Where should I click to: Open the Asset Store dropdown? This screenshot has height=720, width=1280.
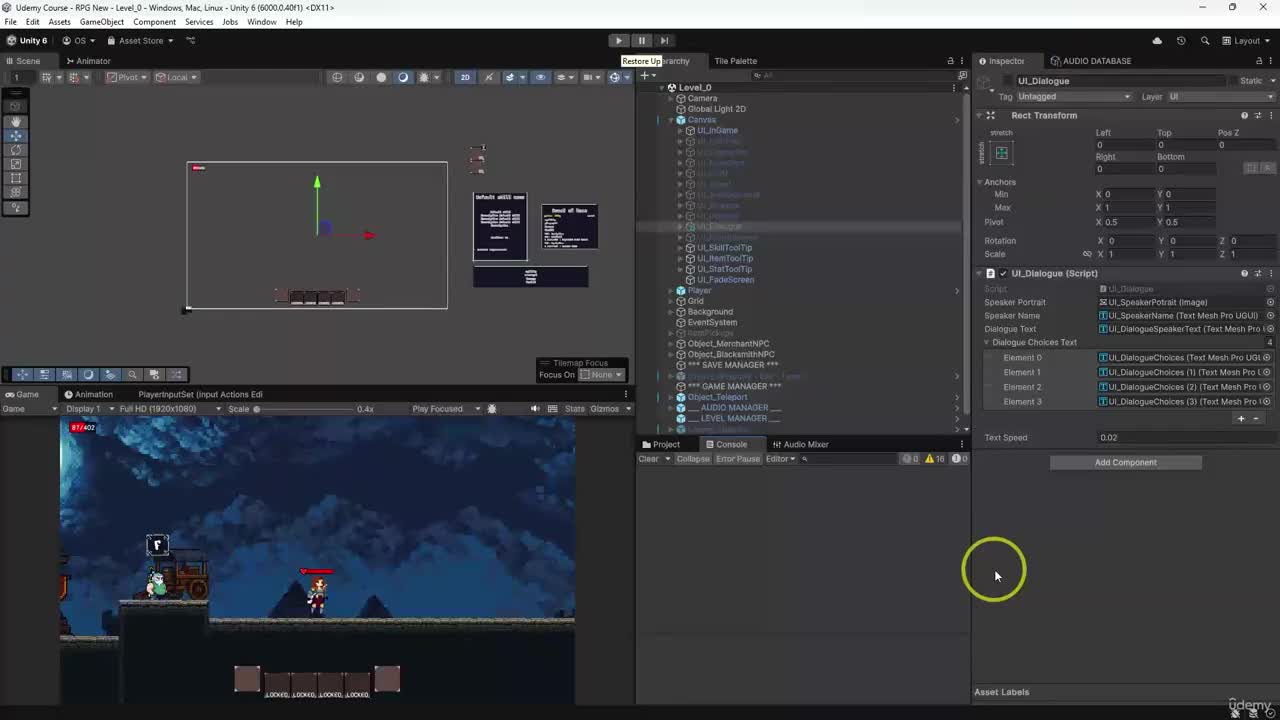pos(139,41)
